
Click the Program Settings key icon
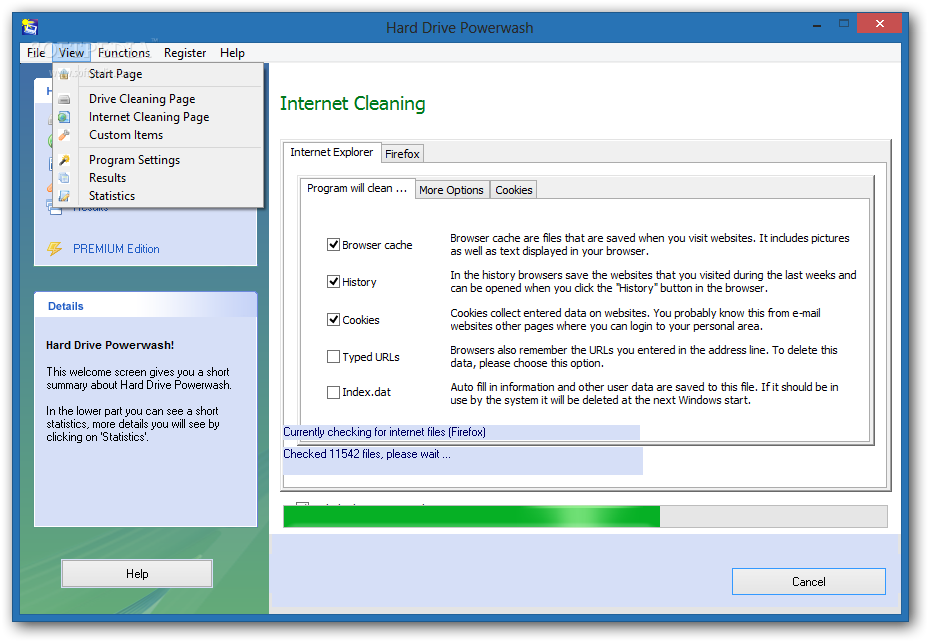64,160
